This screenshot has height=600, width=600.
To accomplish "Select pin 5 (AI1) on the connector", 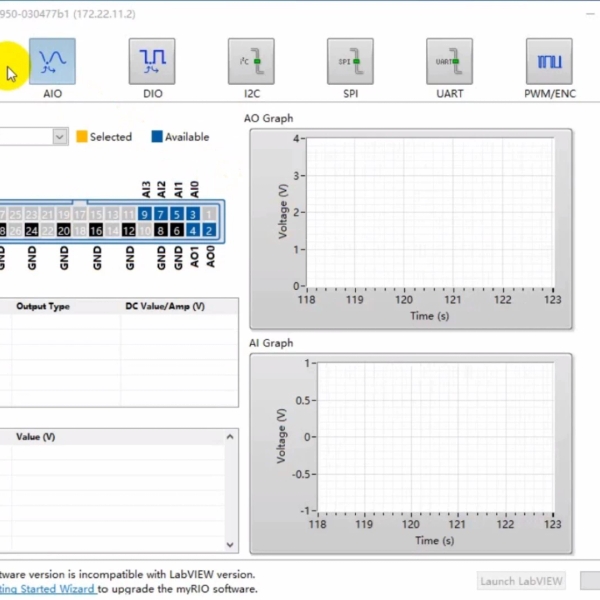I will pyautogui.click(x=177, y=214).
